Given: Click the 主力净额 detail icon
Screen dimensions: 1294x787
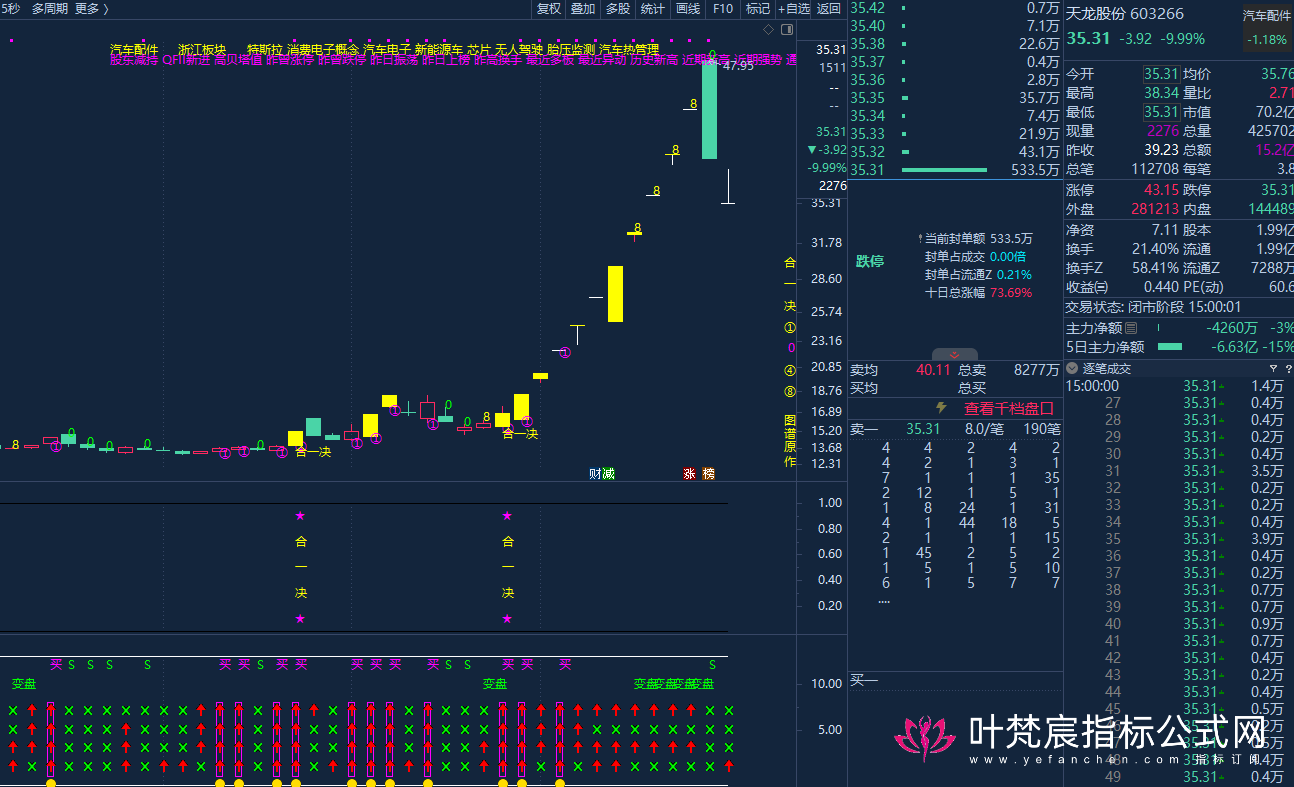Looking at the screenshot, I should [1131, 328].
